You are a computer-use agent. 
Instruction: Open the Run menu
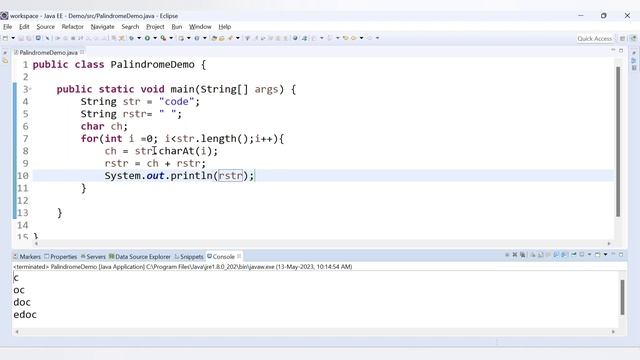177,27
